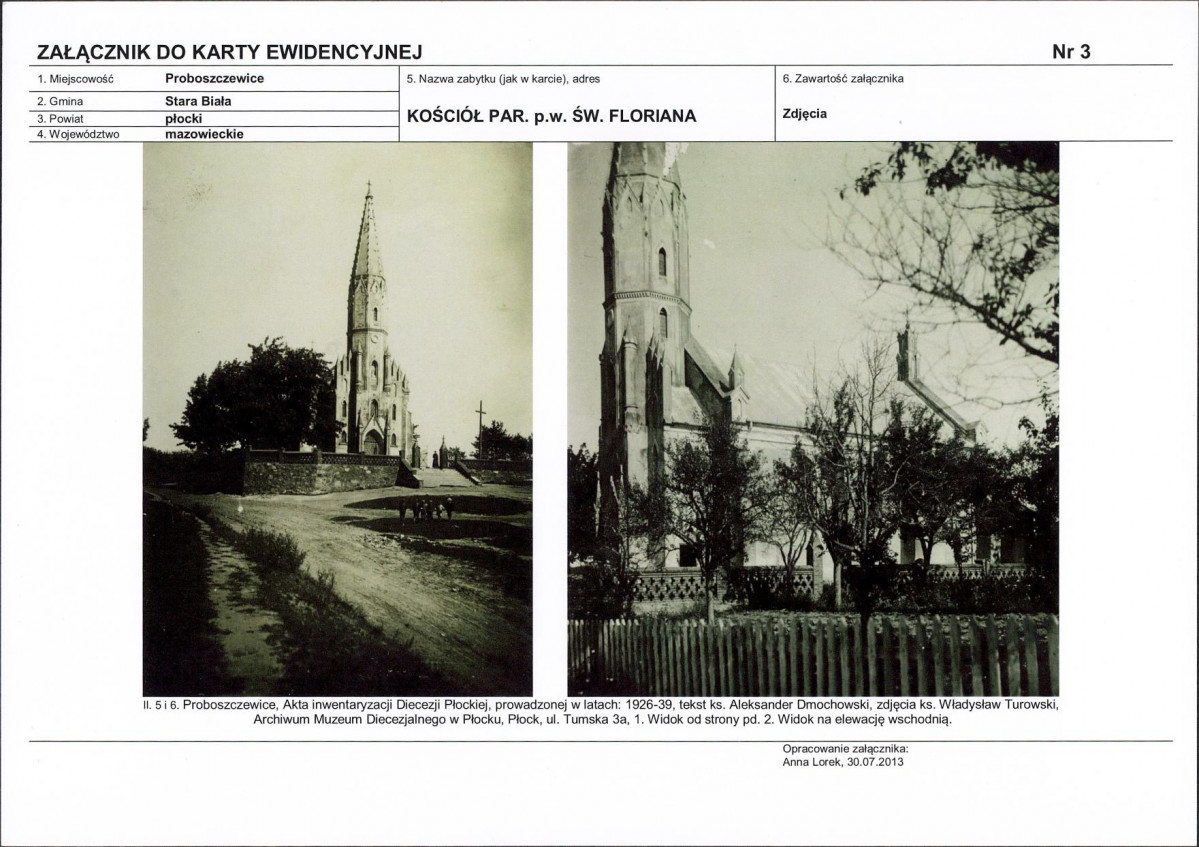
Task: Click the 5. Nazwa zabytku field label
Action: point(503,79)
